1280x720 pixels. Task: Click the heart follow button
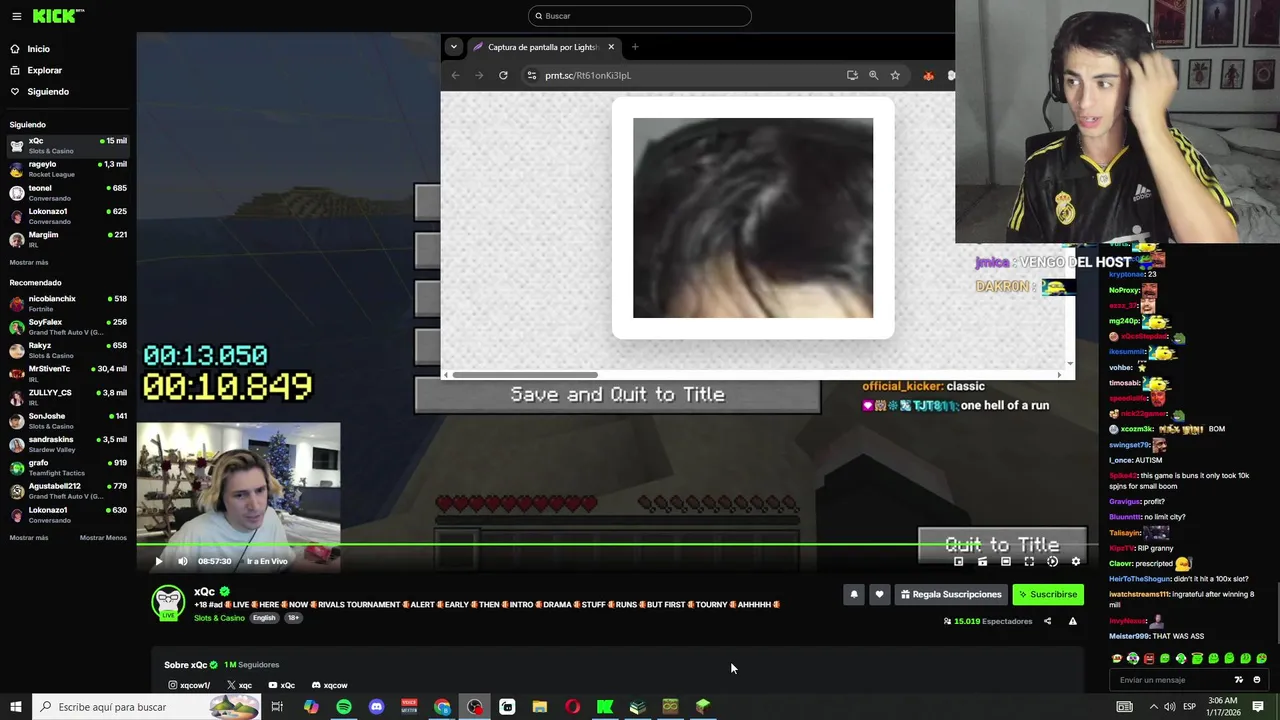(x=879, y=594)
